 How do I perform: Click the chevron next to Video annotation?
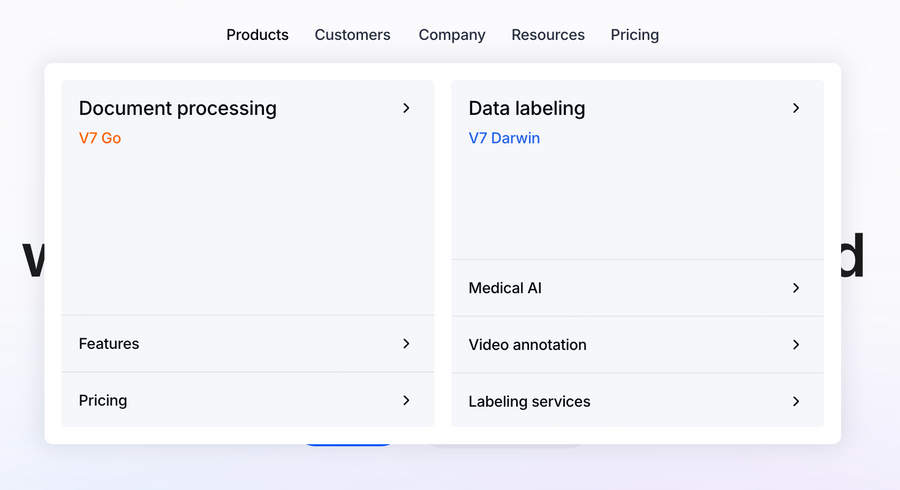coord(796,345)
